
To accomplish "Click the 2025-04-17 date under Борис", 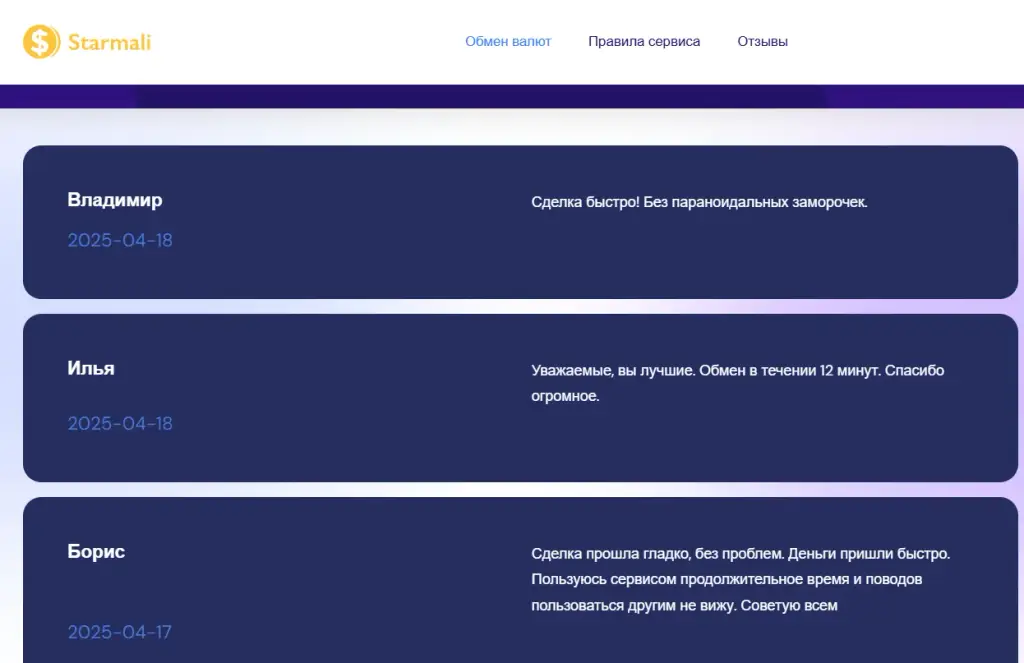I will (x=120, y=632).
